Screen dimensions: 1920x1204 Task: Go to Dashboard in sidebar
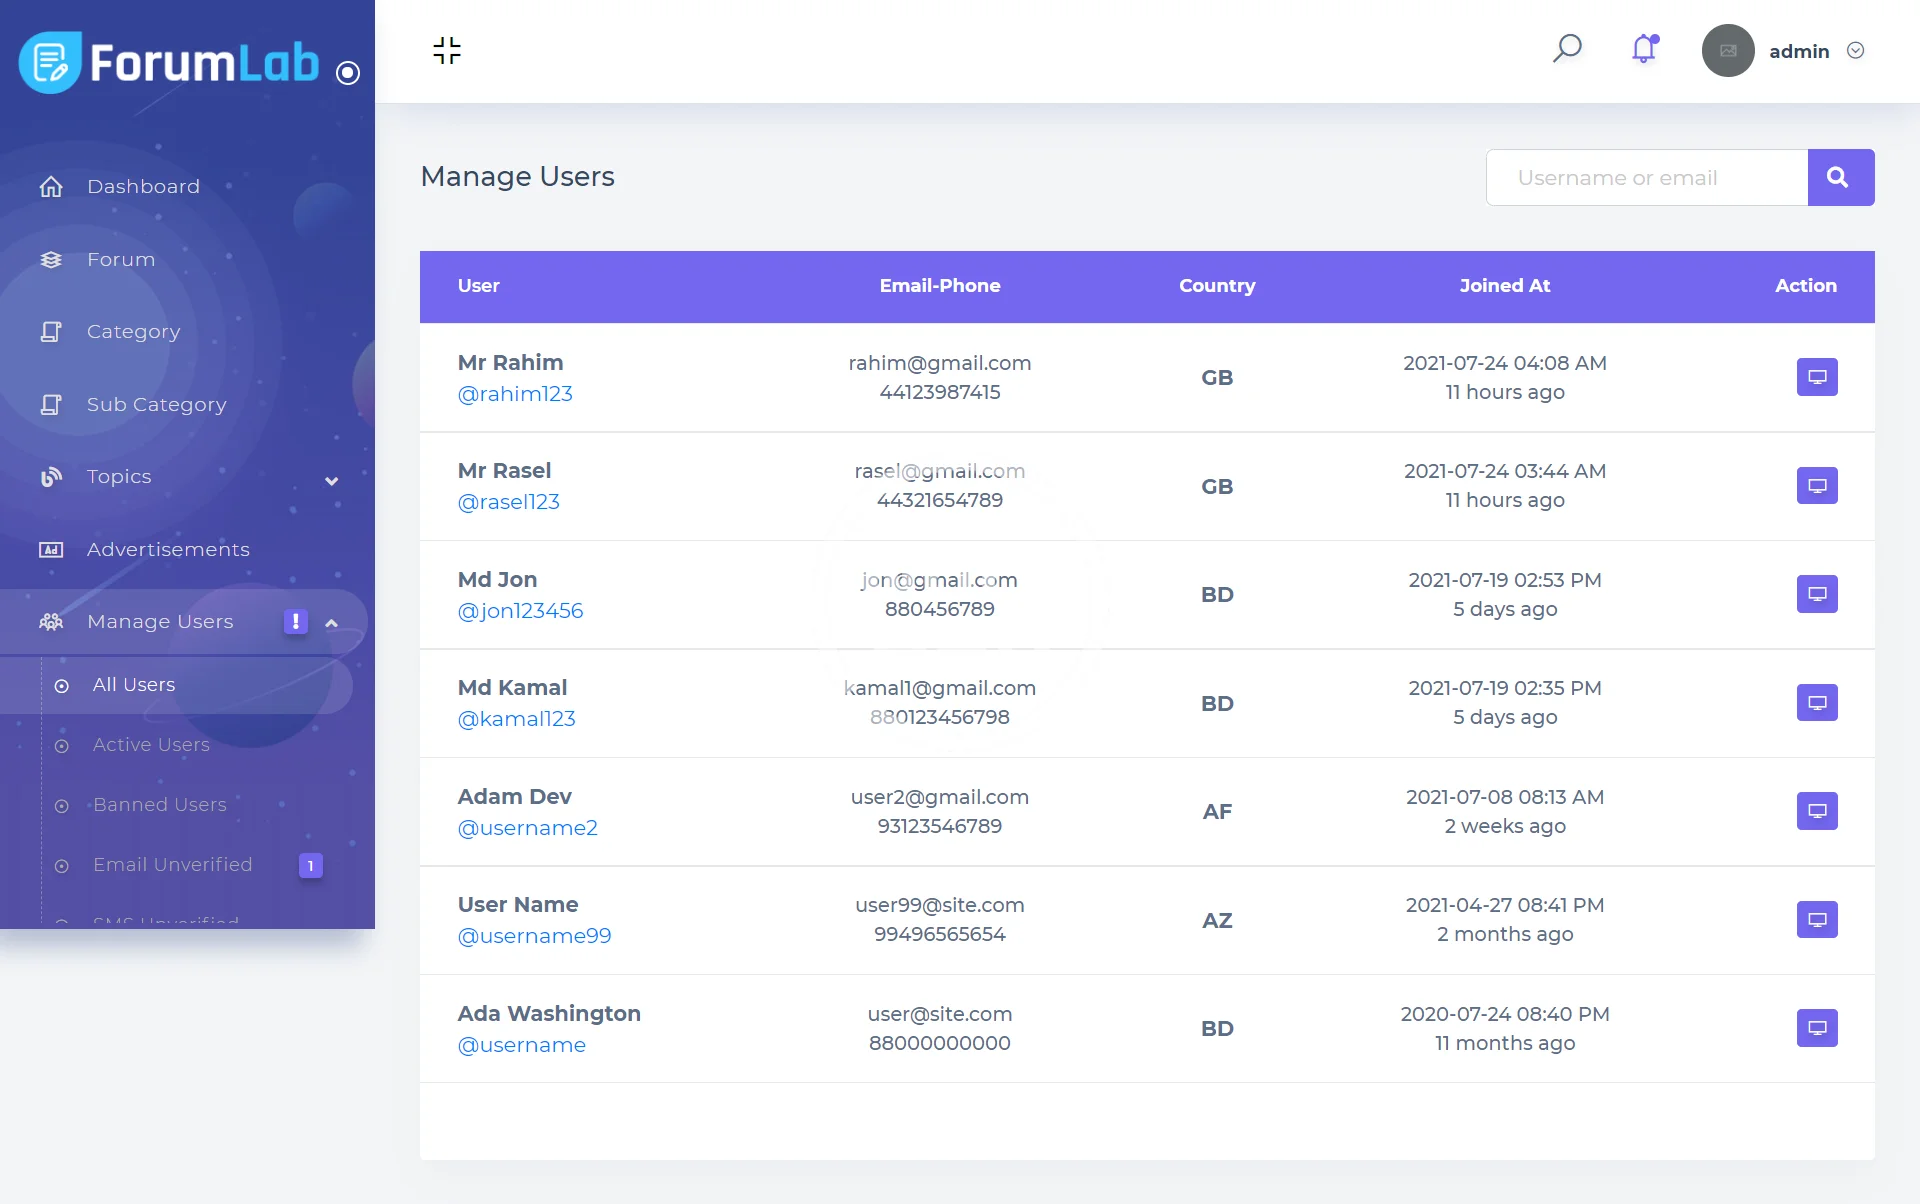(x=143, y=187)
